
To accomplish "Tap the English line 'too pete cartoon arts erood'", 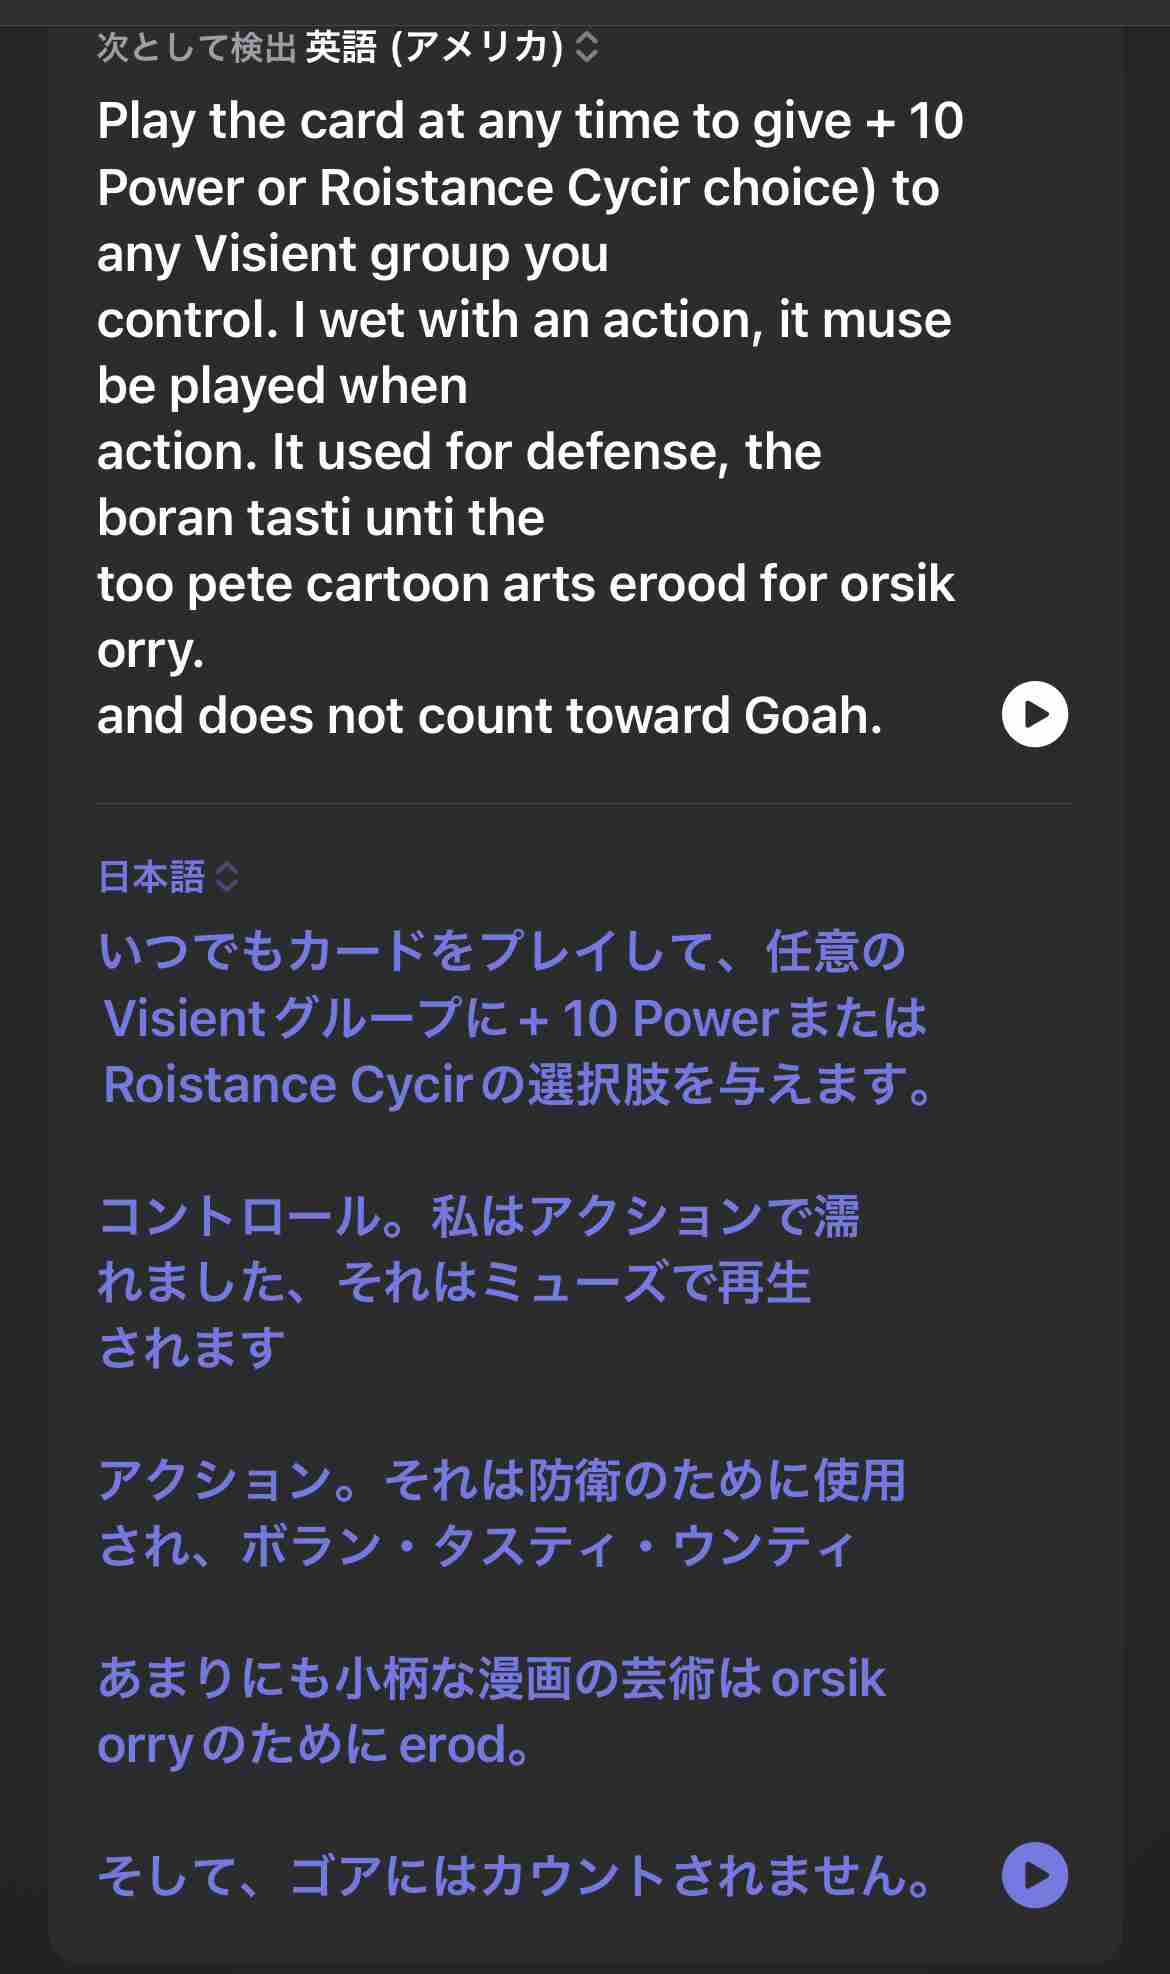I will [x=525, y=587].
